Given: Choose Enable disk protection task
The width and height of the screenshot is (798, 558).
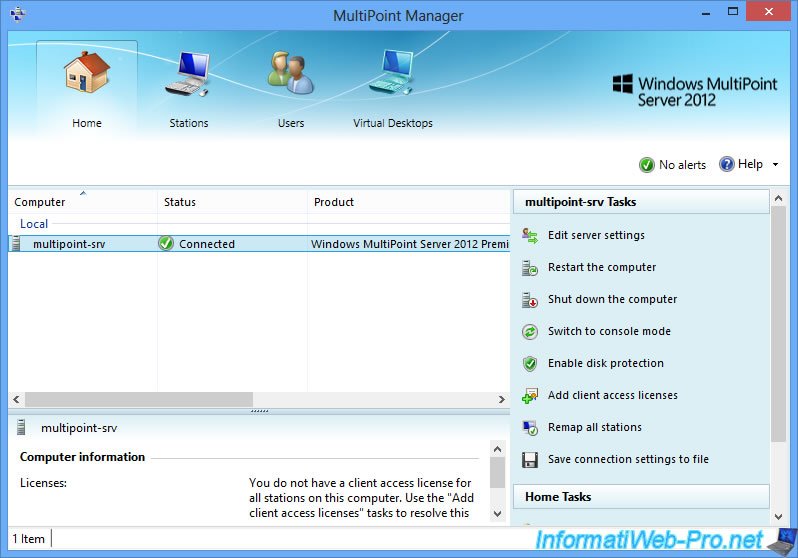Looking at the screenshot, I should 606,364.
